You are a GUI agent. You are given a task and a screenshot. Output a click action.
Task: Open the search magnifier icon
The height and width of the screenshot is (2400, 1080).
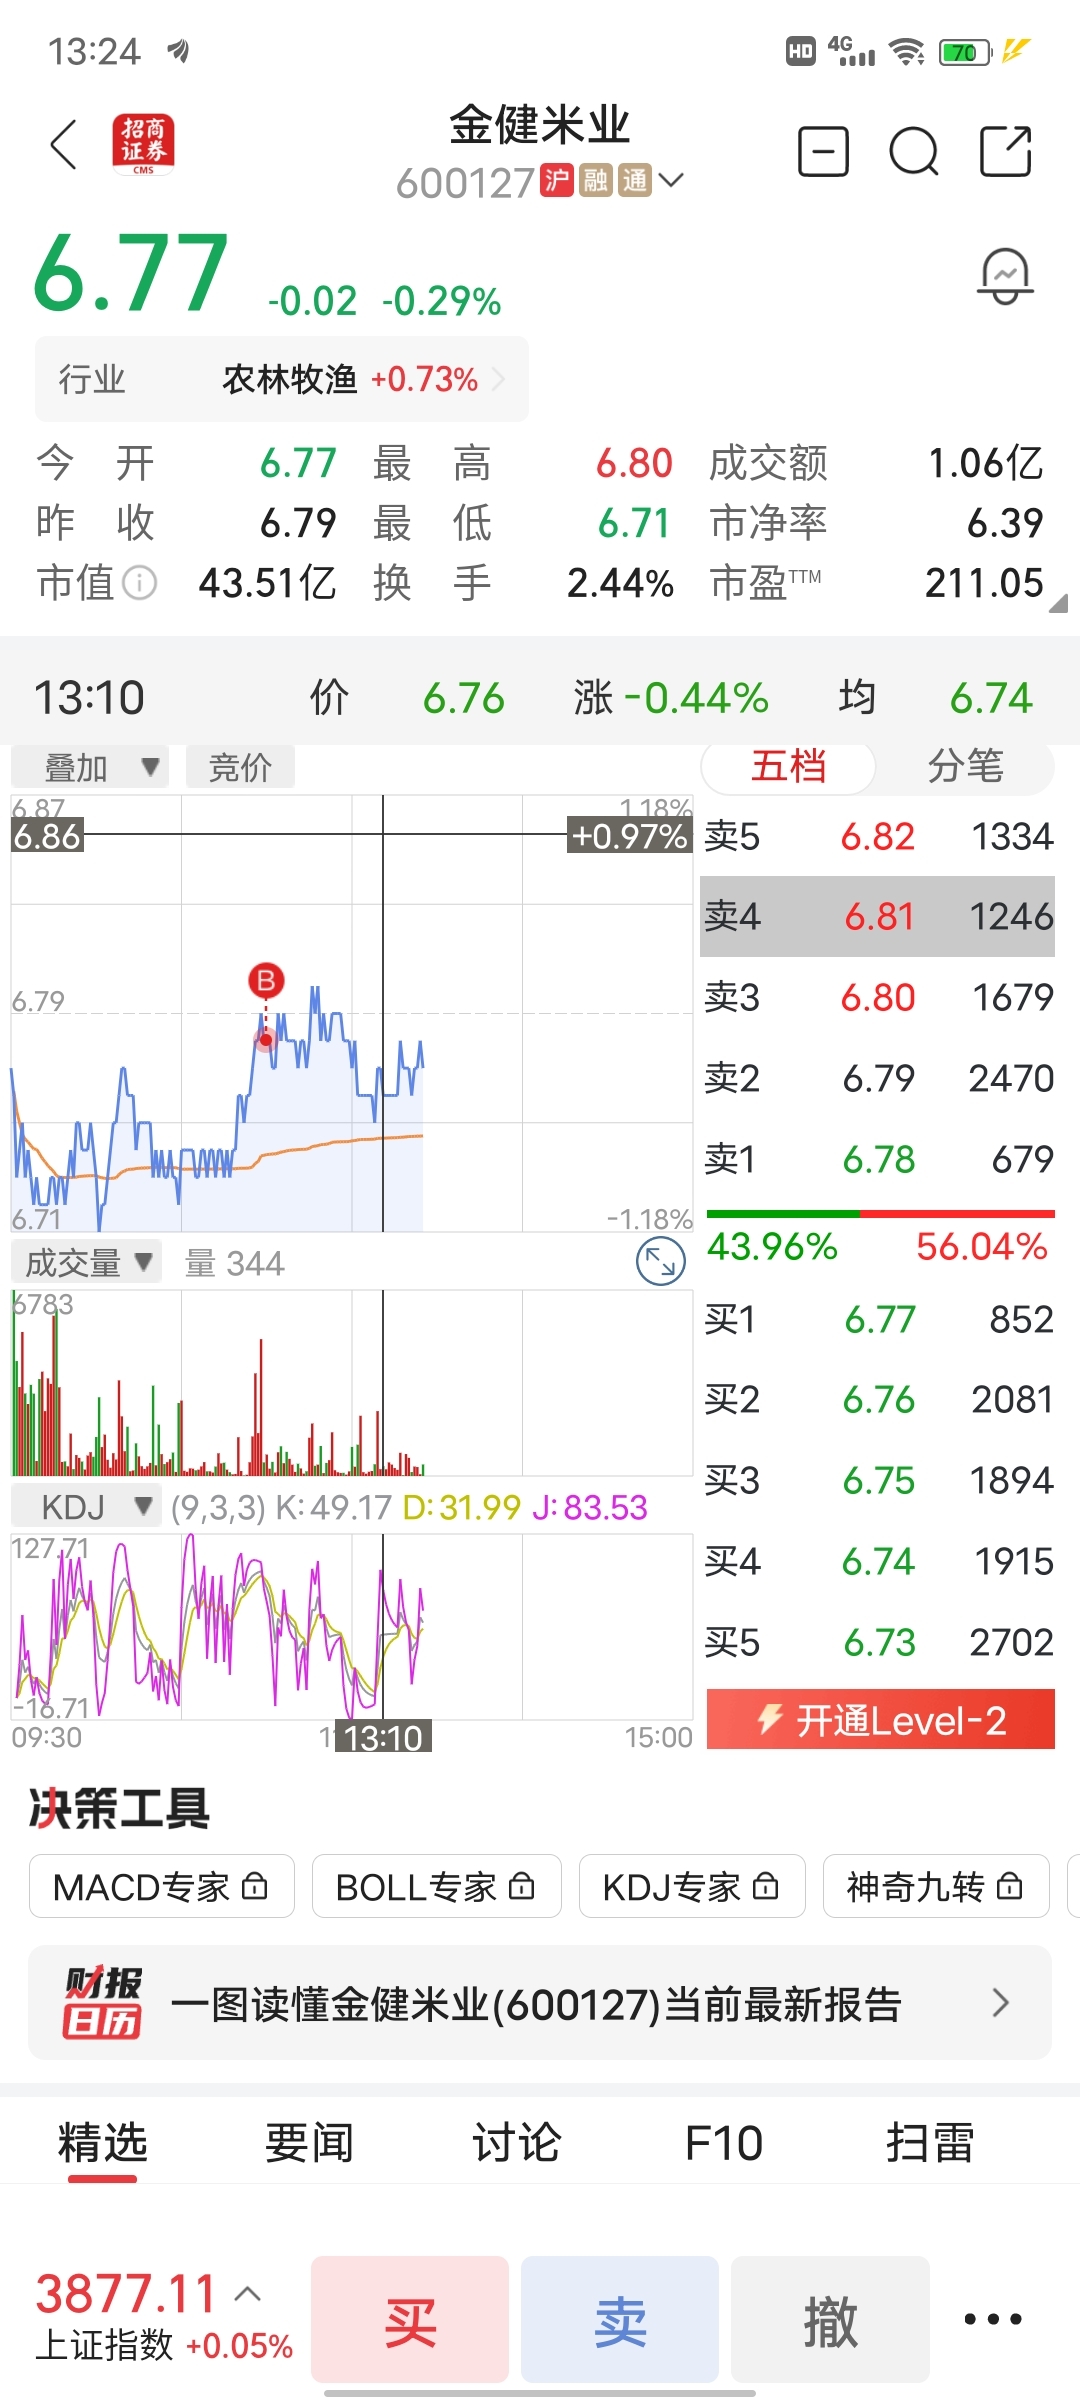pyautogui.click(x=914, y=152)
